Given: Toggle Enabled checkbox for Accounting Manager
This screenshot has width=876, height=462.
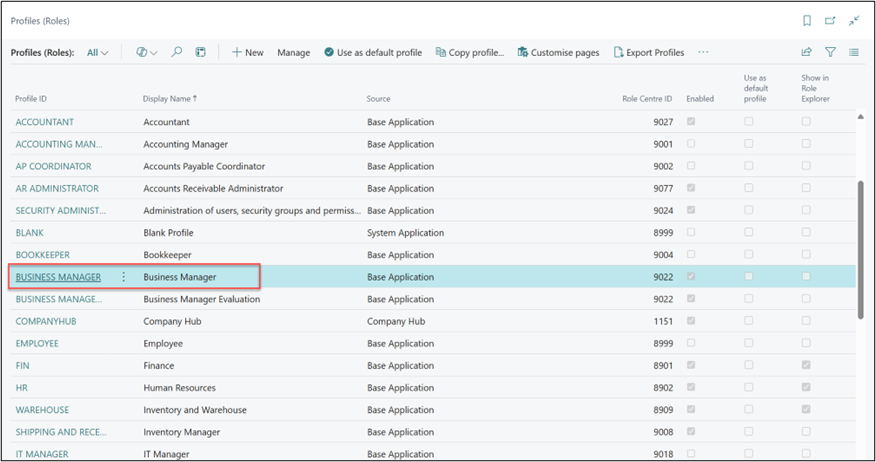Looking at the screenshot, I should (x=691, y=144).
